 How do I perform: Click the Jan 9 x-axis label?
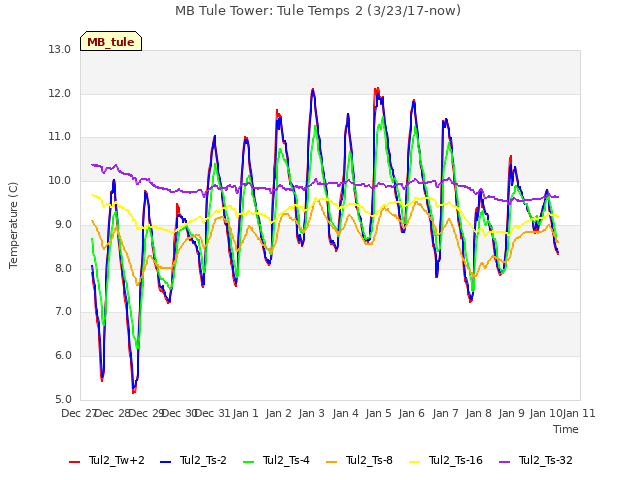coord(512,413)
